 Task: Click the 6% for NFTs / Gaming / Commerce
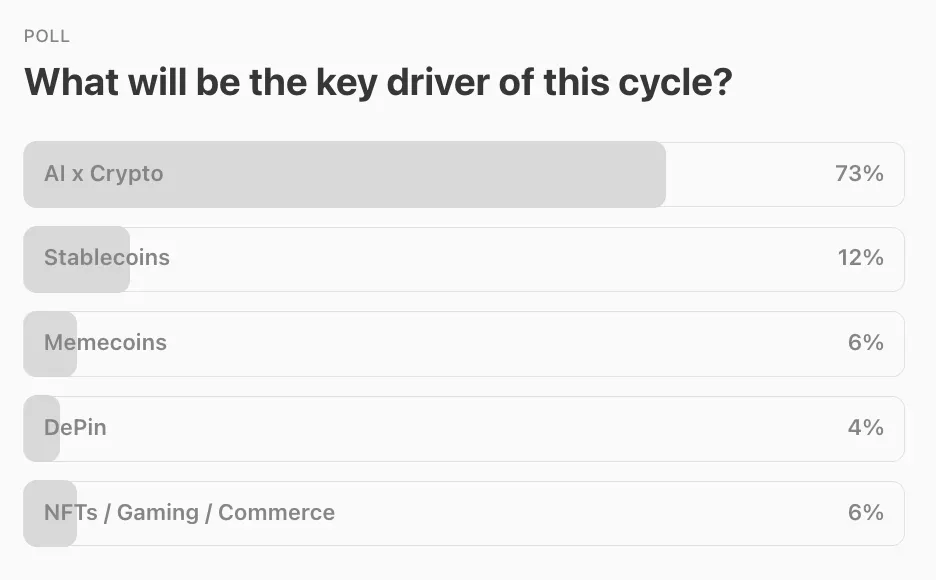click(866, 513)
